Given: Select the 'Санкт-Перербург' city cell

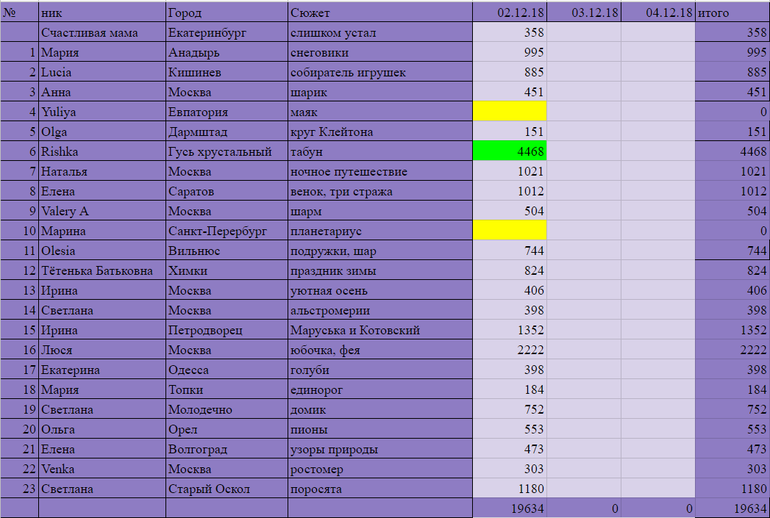Looking at the screenshot, I should (x=226, y=231).
